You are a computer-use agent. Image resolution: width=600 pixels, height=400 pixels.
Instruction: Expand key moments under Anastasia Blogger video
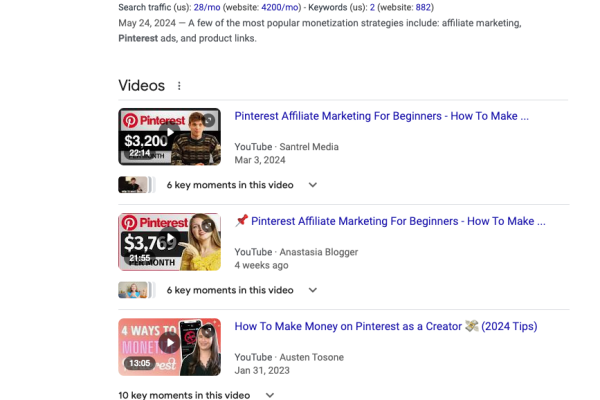pos(313,290)
